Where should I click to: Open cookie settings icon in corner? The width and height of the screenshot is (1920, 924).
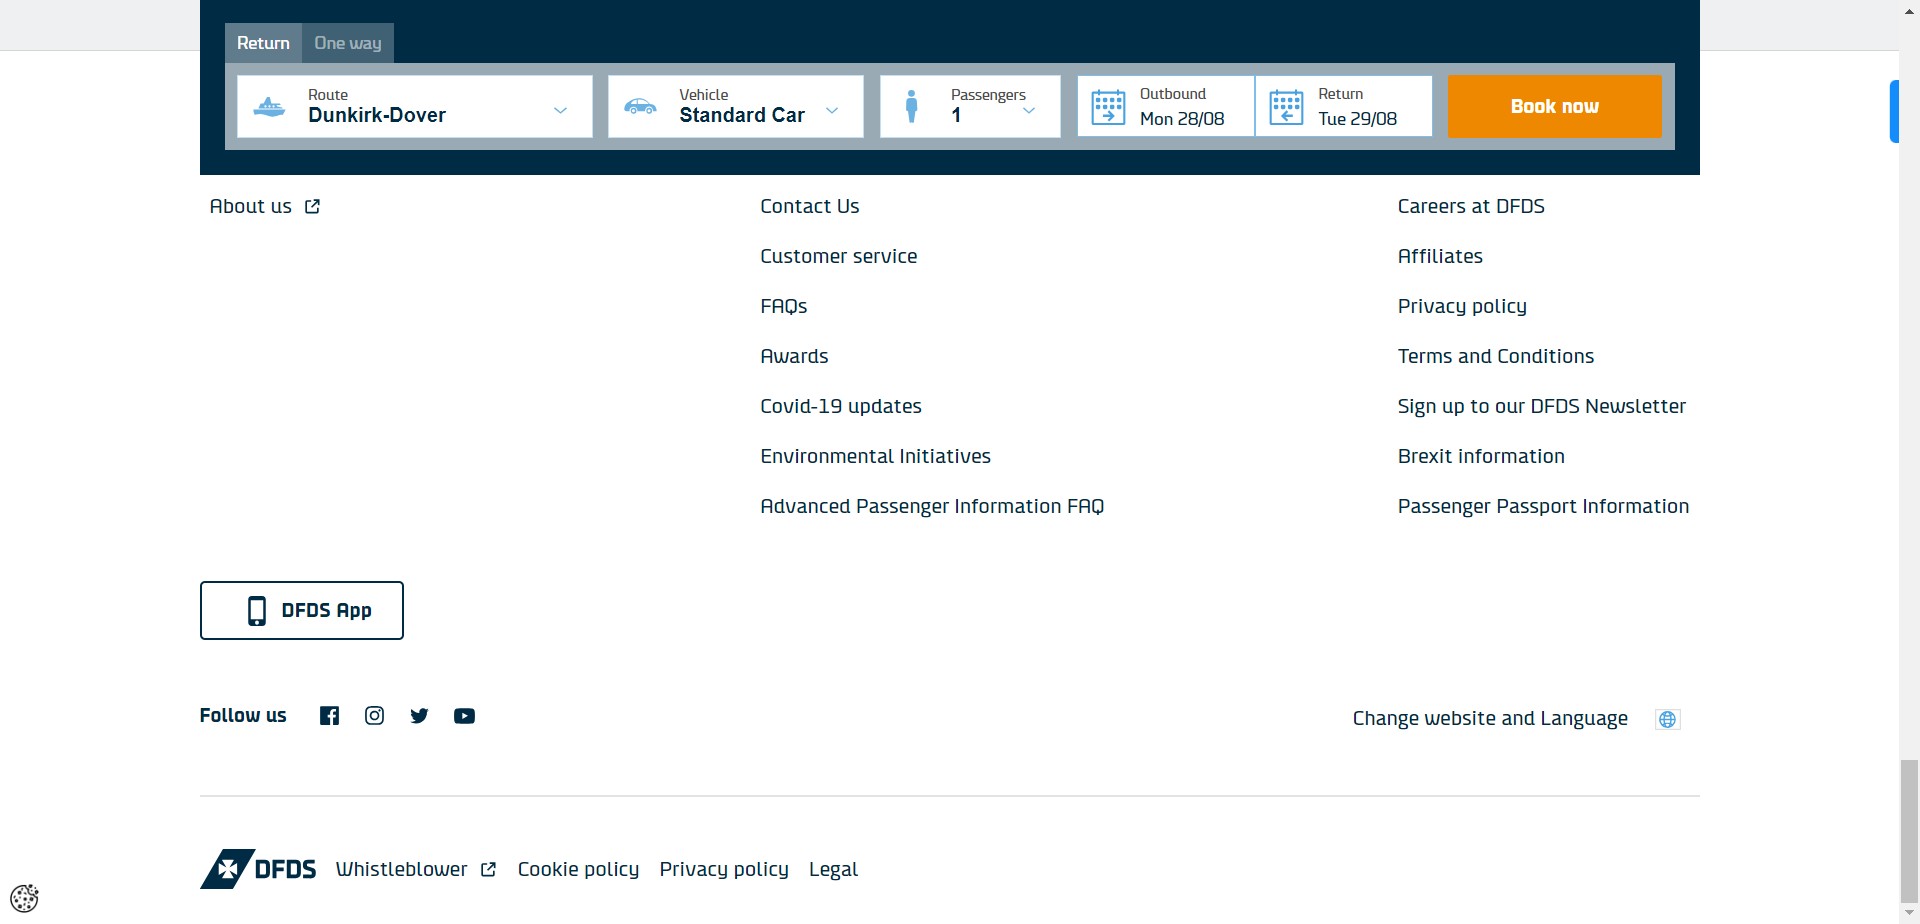[24, 898]
